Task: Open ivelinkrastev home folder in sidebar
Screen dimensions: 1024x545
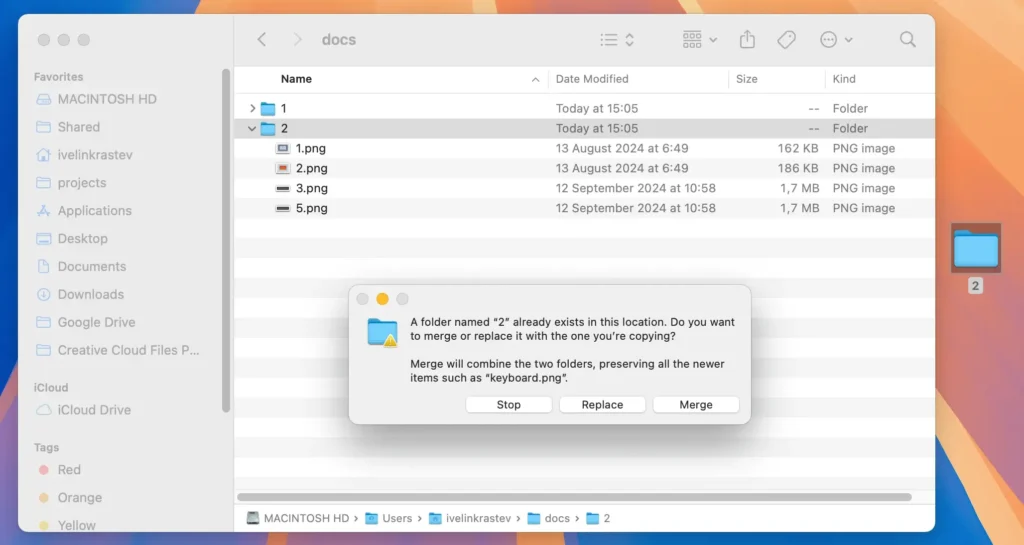Action: click(x=95, y=155)
